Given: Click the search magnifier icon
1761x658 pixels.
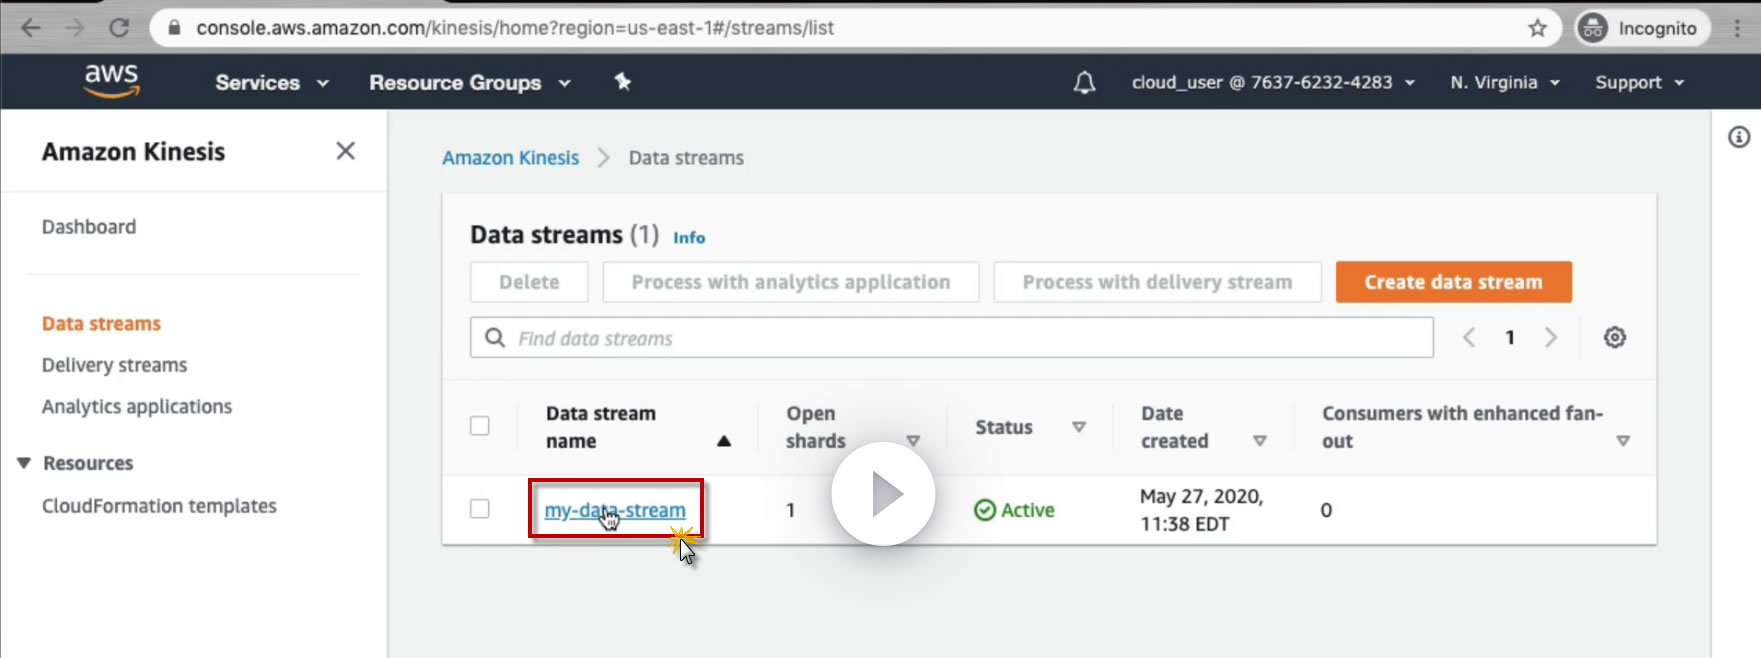Looking at the screenshot, I should click(x=495, y=338).
